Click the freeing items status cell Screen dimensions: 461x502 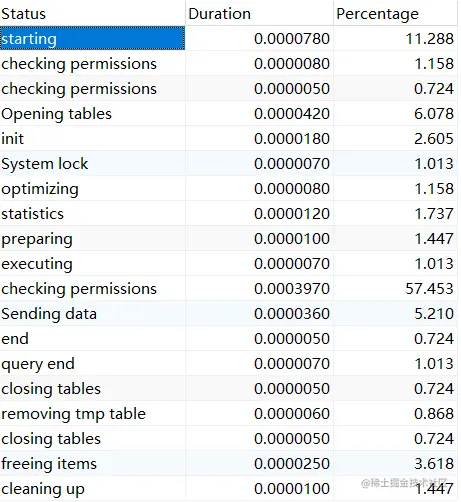pos(92,463)
